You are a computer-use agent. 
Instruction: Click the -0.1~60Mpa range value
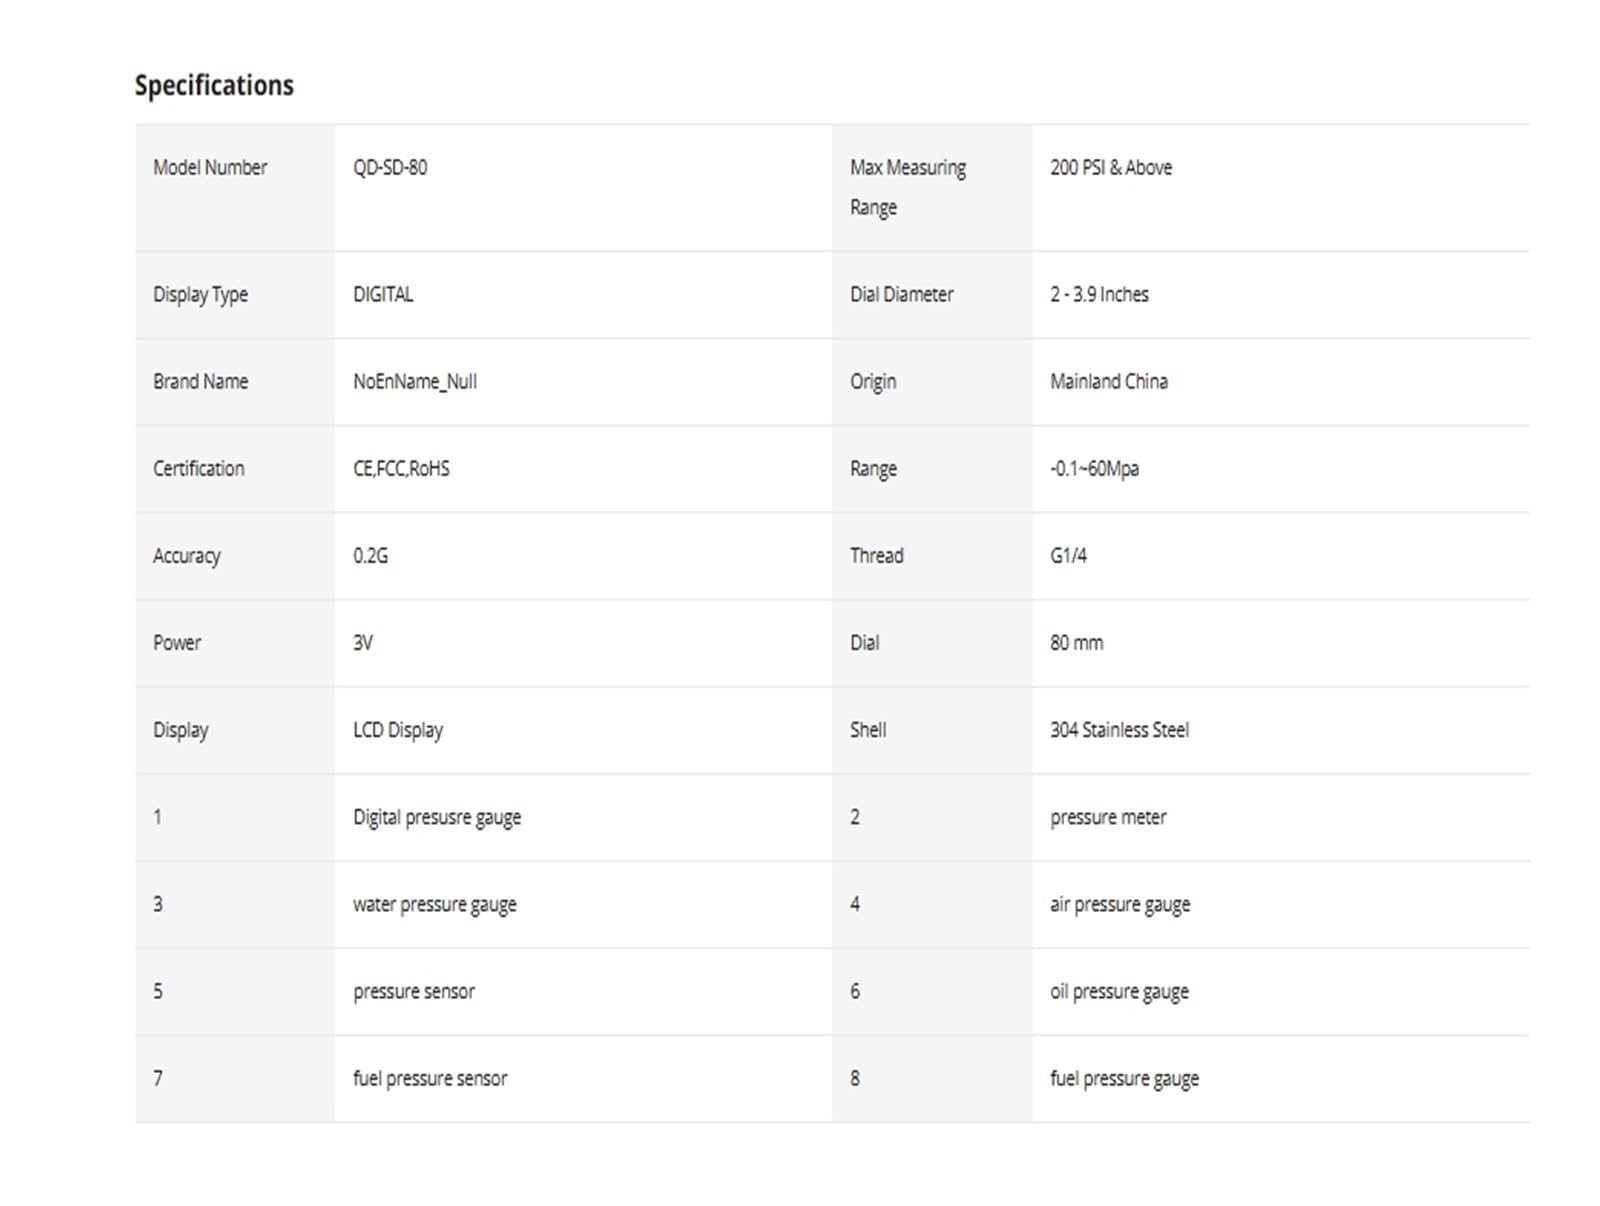tap(1094, 469)
